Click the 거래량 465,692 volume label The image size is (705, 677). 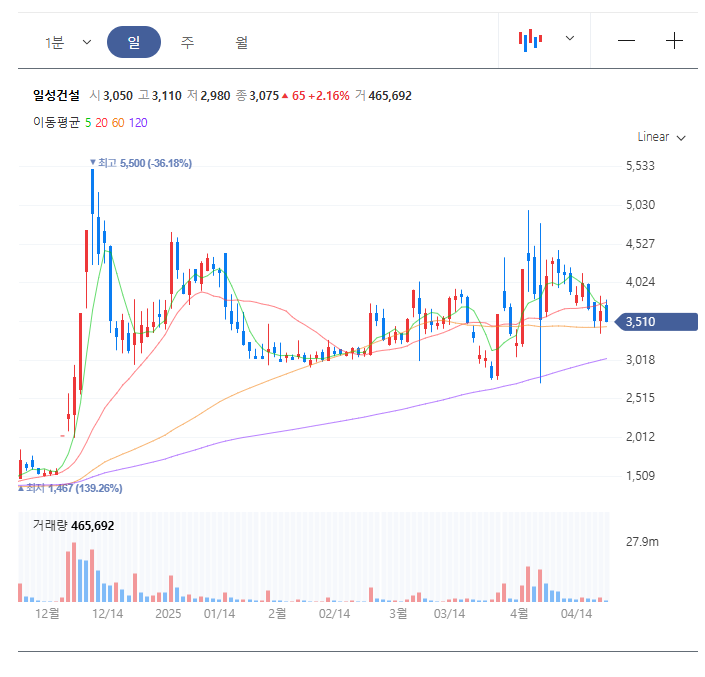pos(73,525)
